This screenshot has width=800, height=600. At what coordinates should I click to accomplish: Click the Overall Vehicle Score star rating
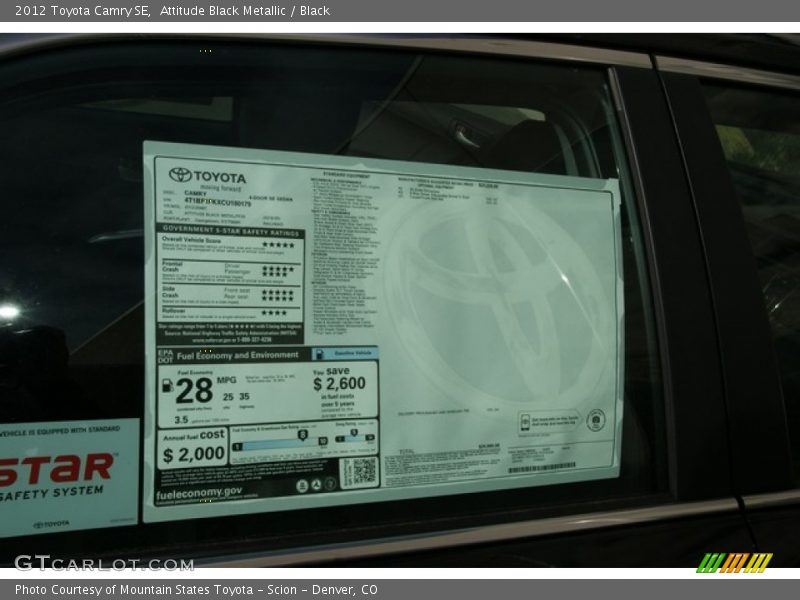[277, 244]
